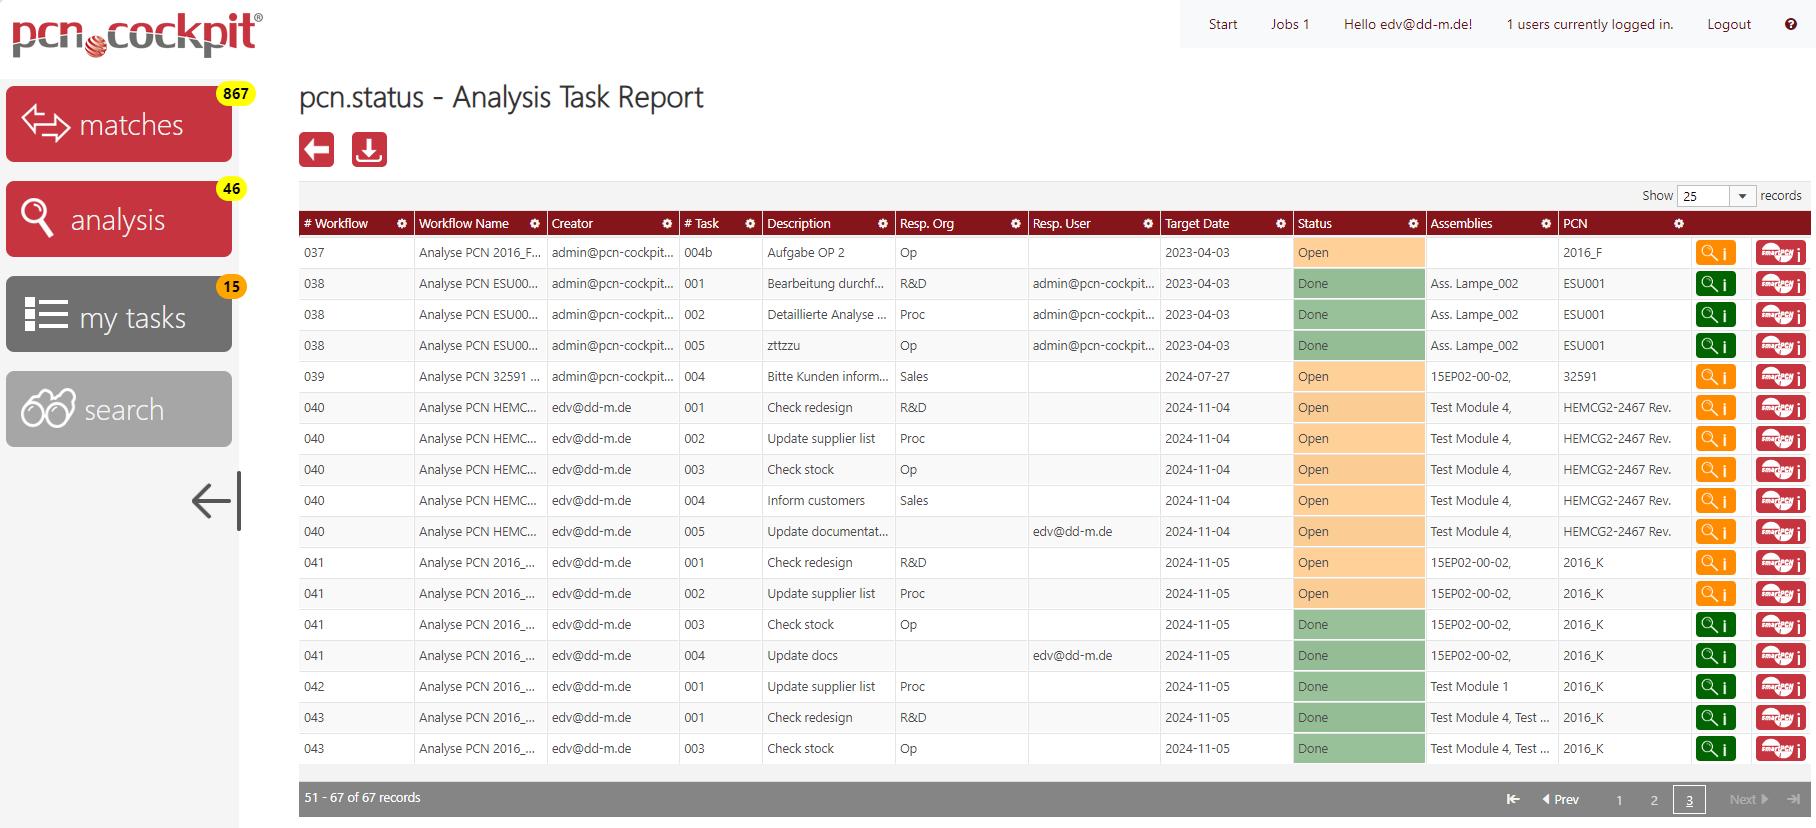Open smartPCN info for Inform customers row

(1780, 501)
